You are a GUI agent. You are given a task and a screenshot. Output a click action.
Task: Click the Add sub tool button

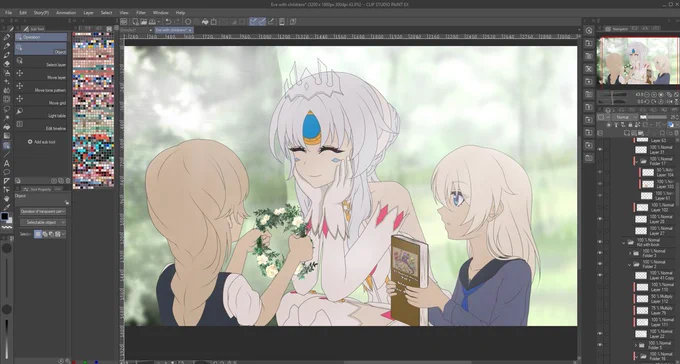point(42,142)
